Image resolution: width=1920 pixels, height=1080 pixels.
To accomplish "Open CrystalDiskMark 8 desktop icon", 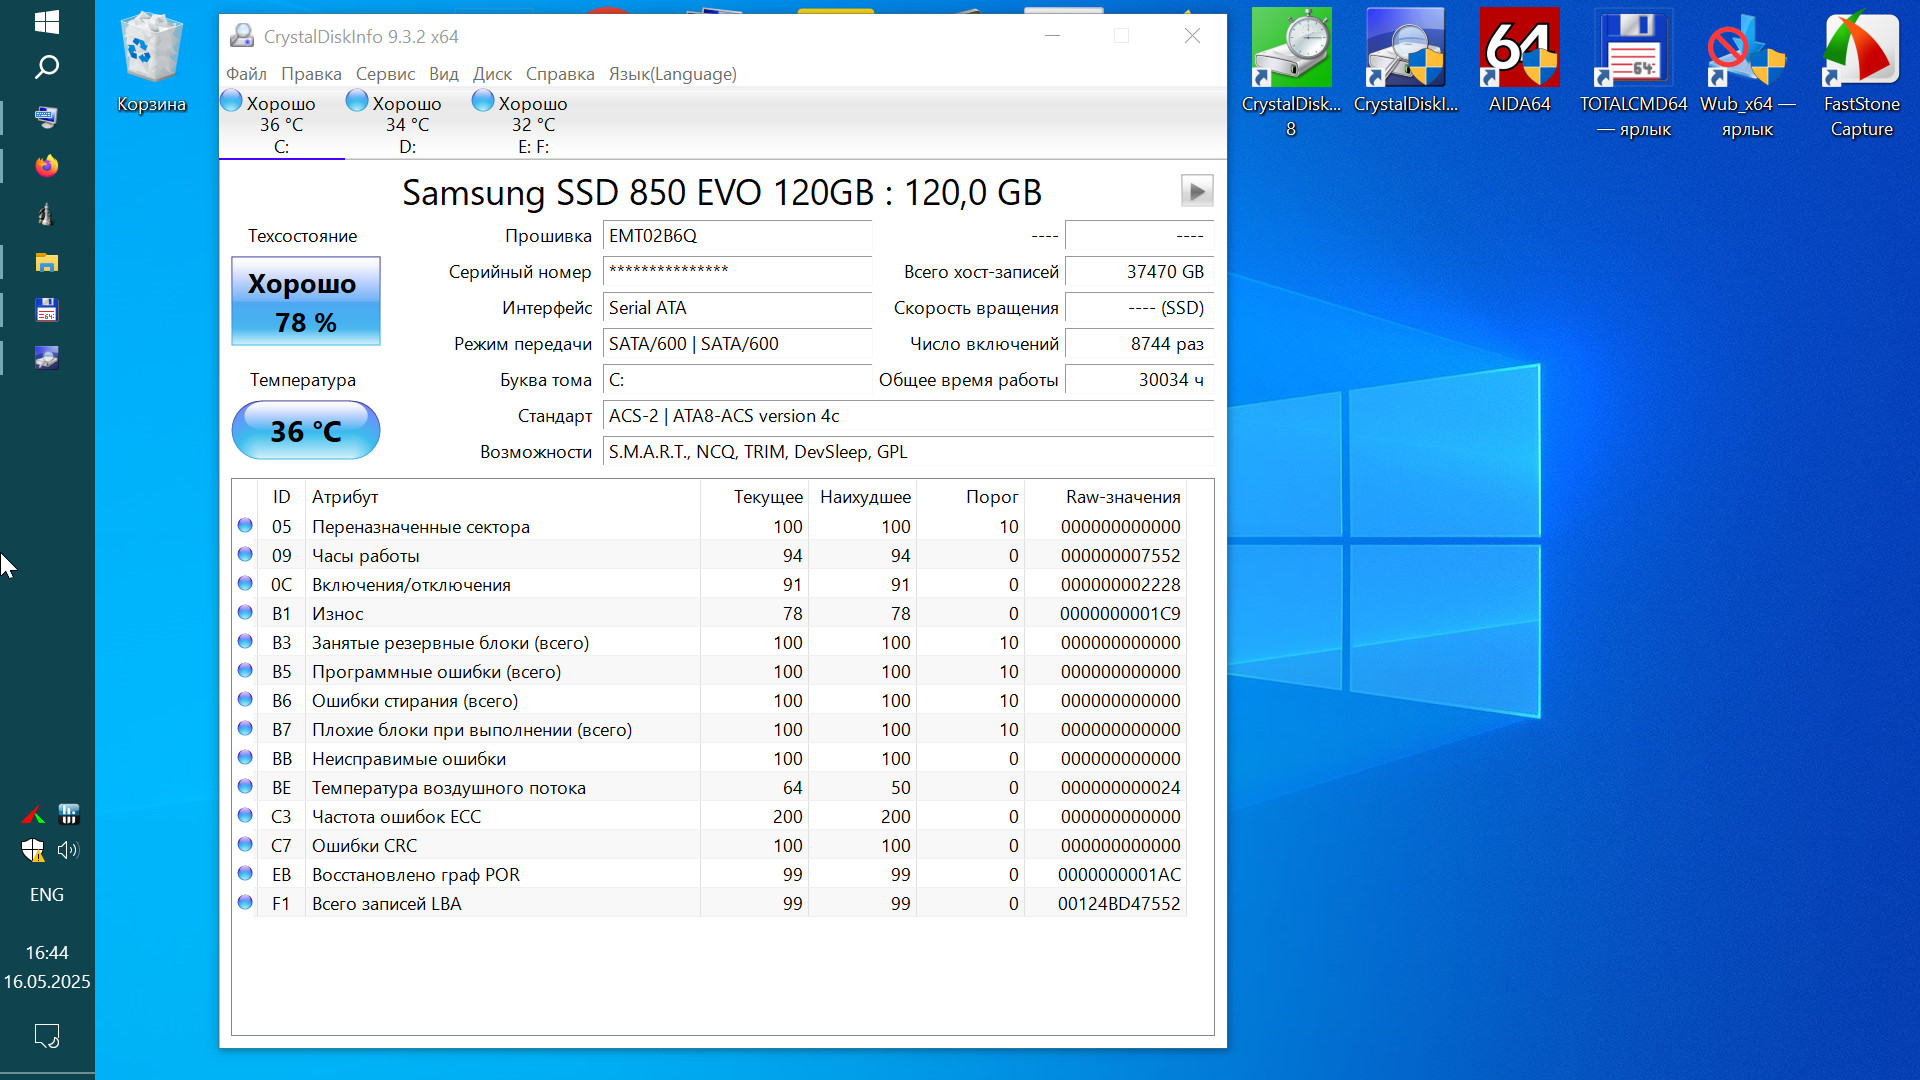I will point(1290,50).
